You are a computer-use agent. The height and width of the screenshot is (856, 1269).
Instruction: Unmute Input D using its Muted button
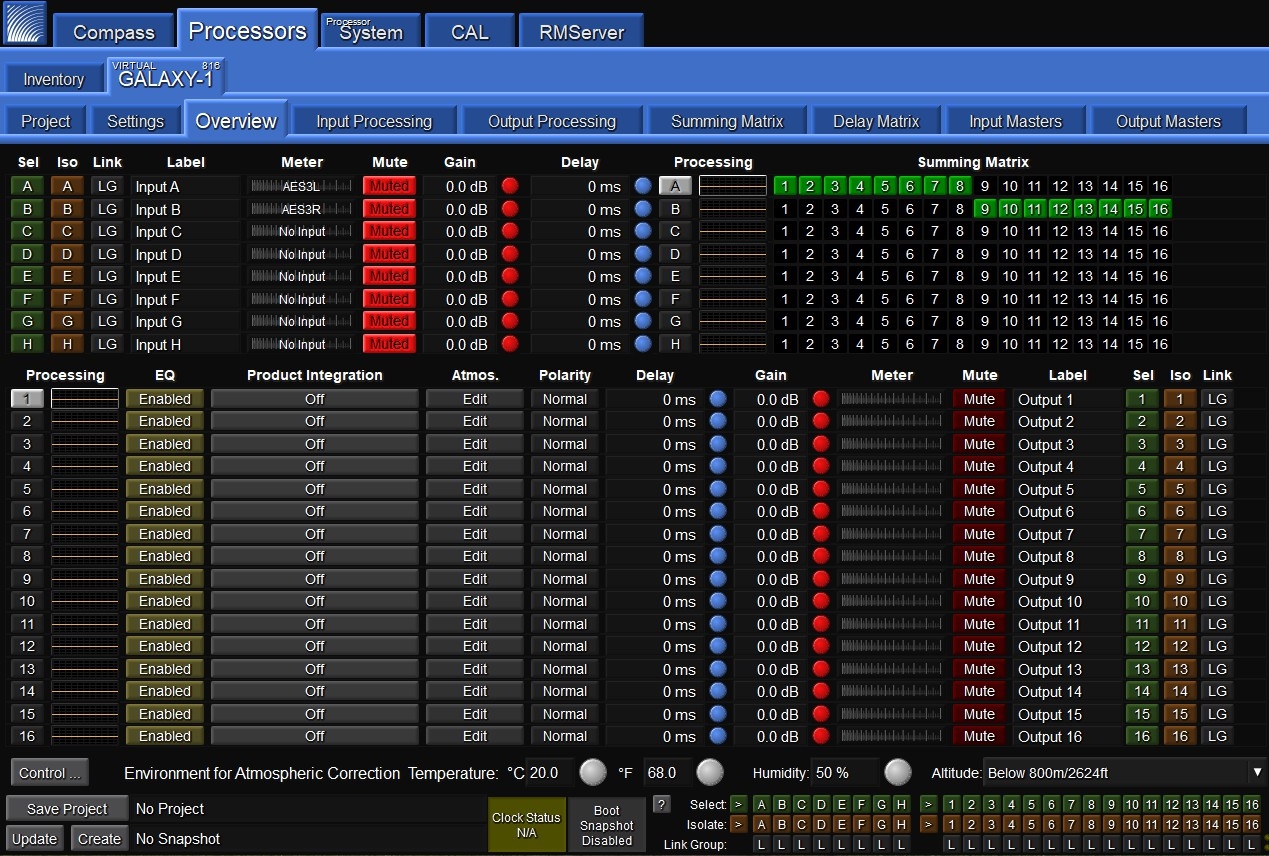[x=389, y=254]
